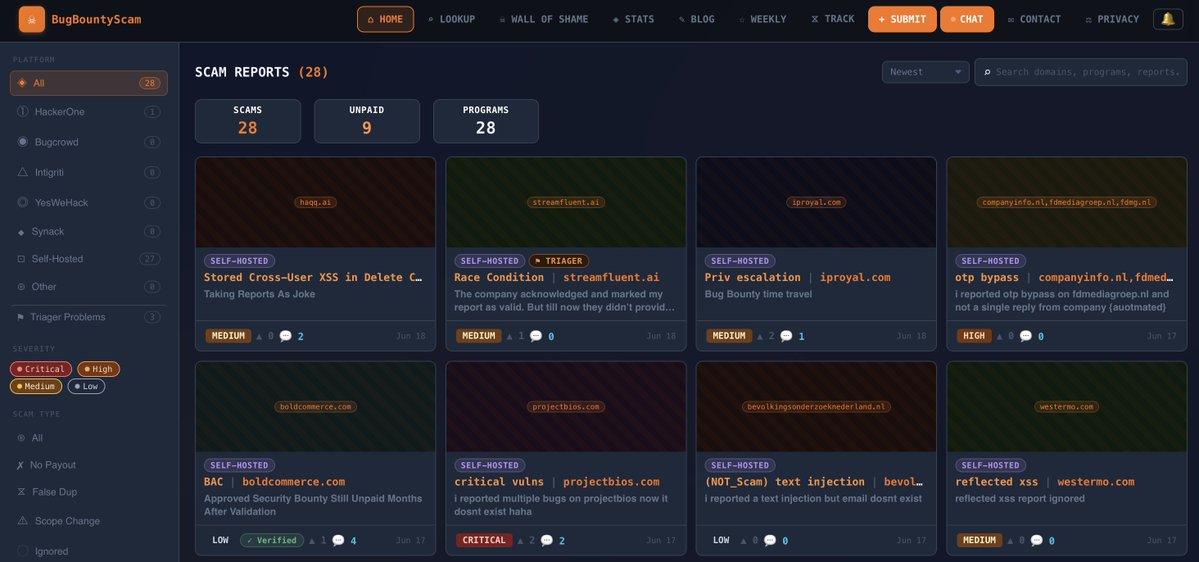Click the SCAMS 28 stat card
The image size is (1199, 562).
point(248,121)
